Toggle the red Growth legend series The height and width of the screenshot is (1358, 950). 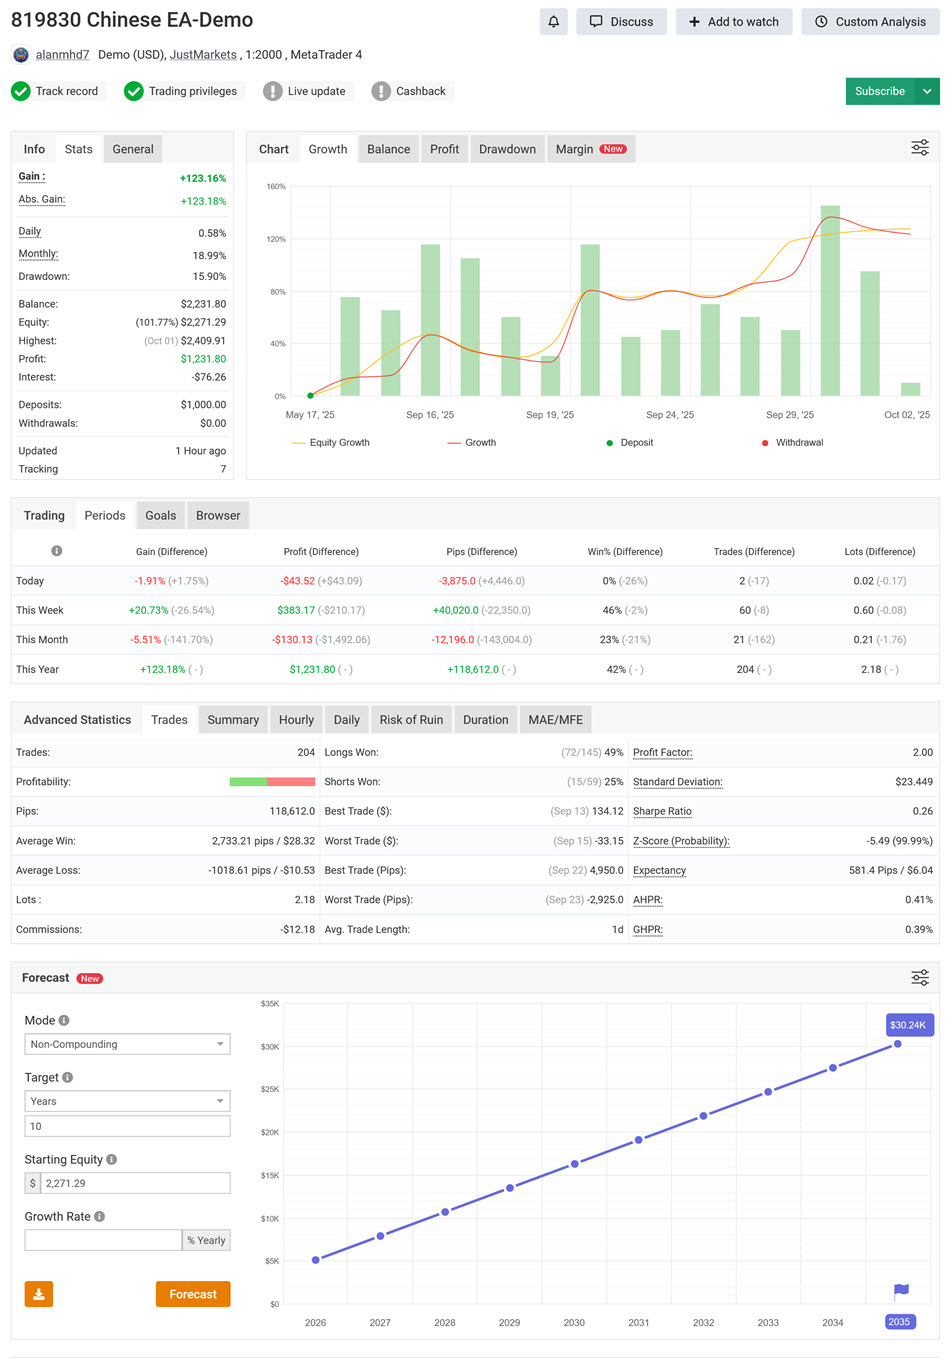pyautogui.click(x=472, y=442)
